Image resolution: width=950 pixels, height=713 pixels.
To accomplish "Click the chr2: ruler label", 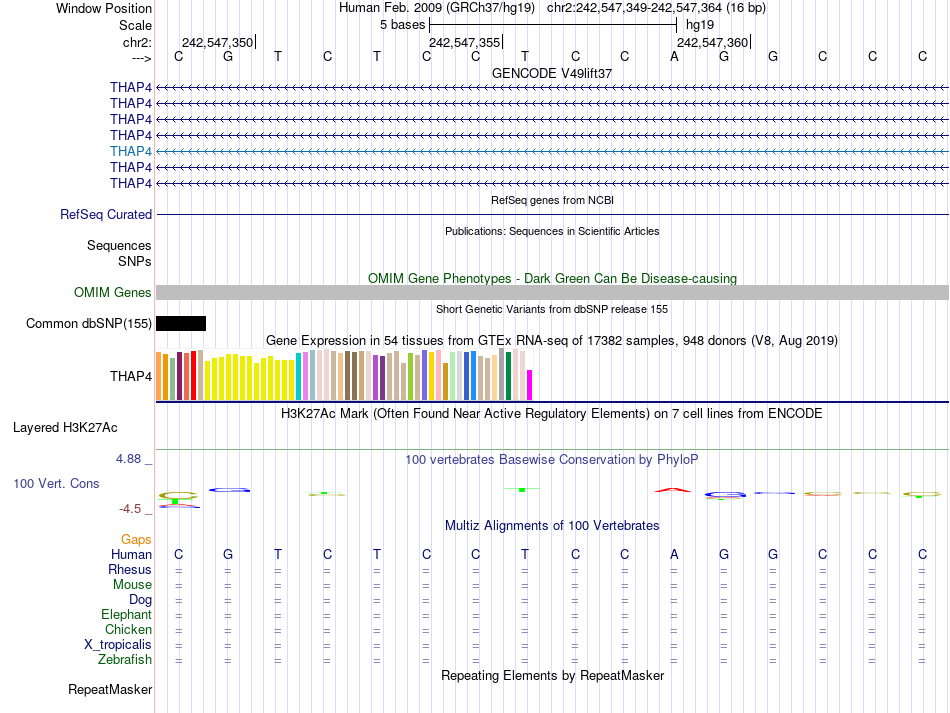I will pos(138,42).
